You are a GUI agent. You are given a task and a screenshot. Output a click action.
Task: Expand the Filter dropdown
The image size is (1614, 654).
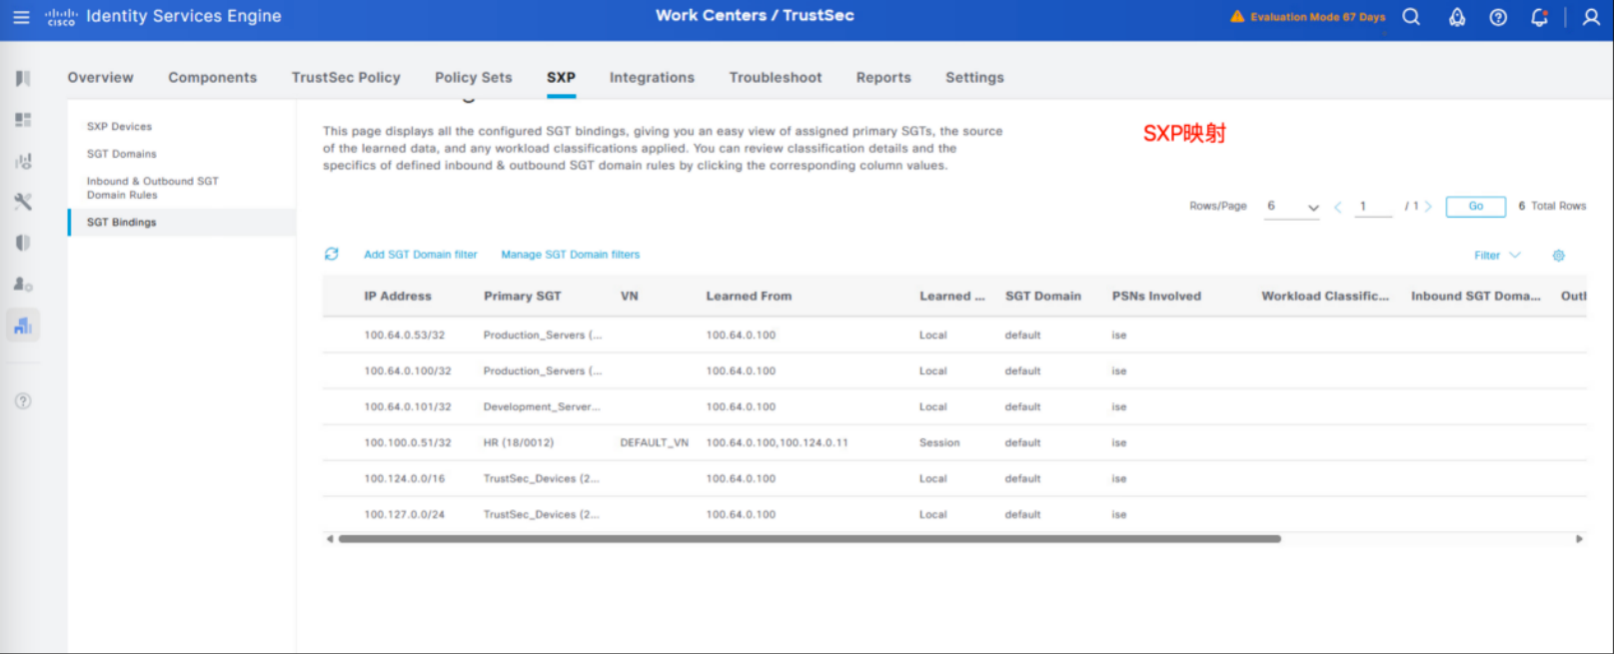[1497, 256]
